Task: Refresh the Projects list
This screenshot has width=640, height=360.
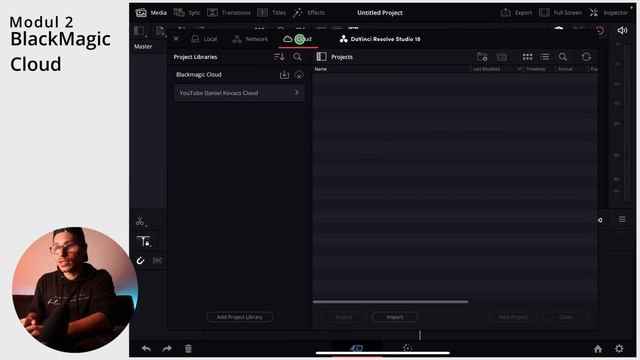Action: click(586, 57)
